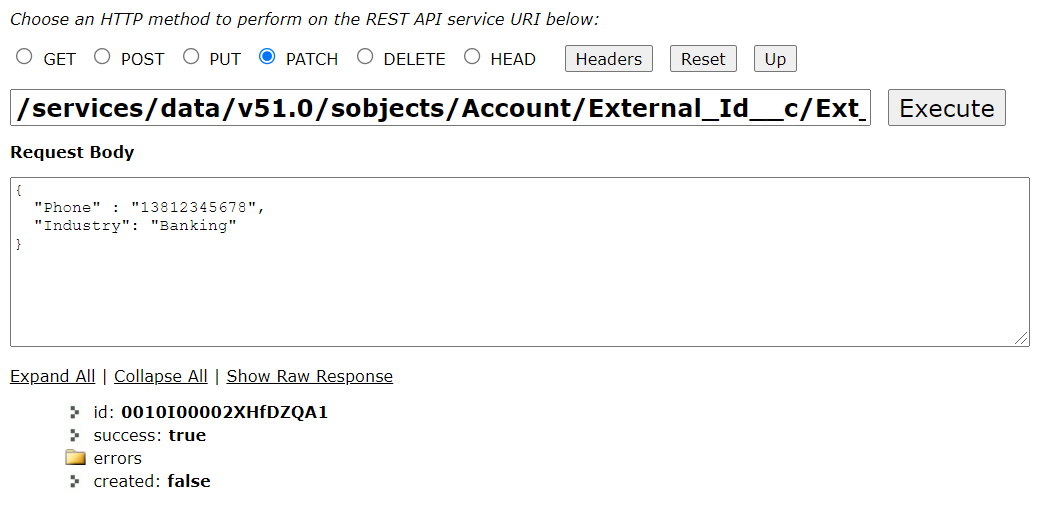The width and height of the screenshot is (1043, 513).
Task: Click the Collapse All link
Action: [161, 376]
